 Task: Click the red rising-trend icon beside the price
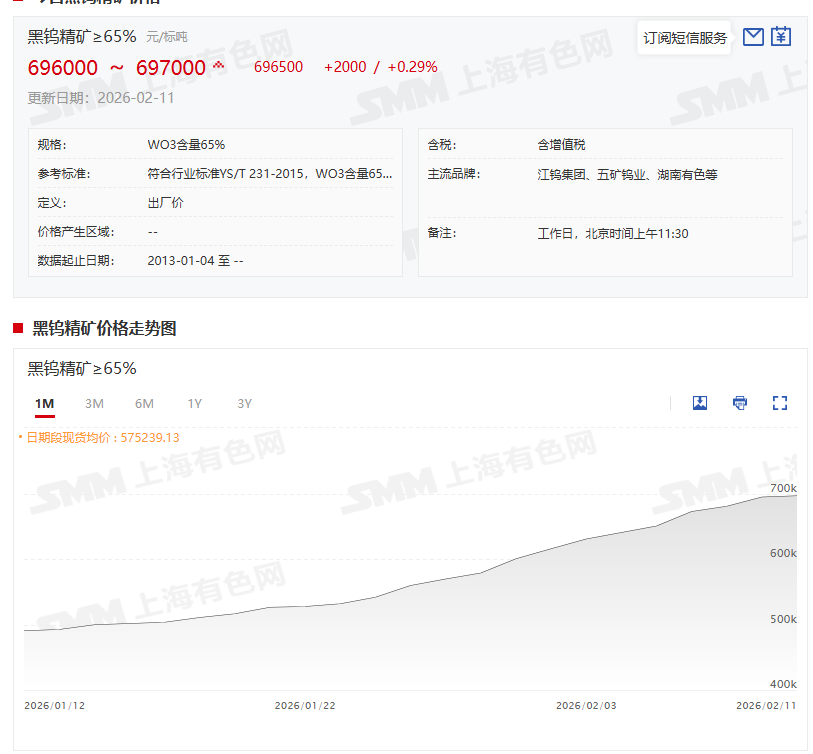[x=219, y=67]
